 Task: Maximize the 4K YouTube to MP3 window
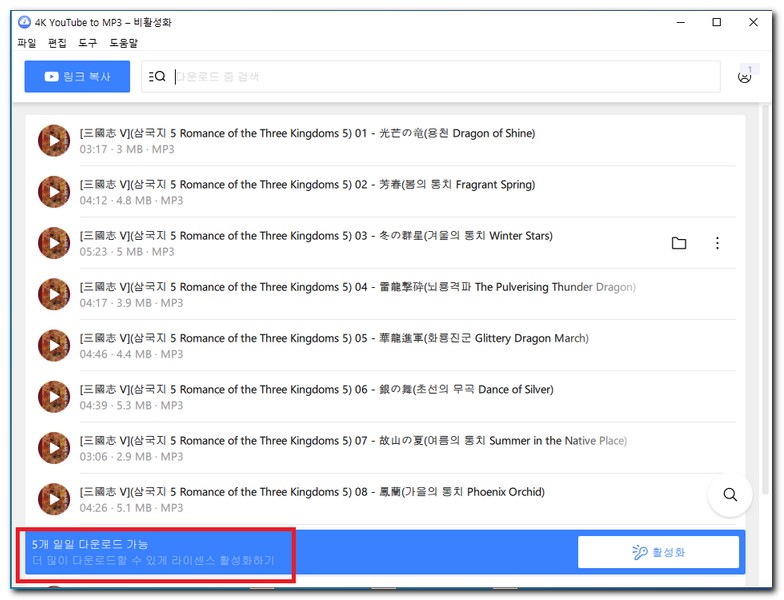[716, 22]
